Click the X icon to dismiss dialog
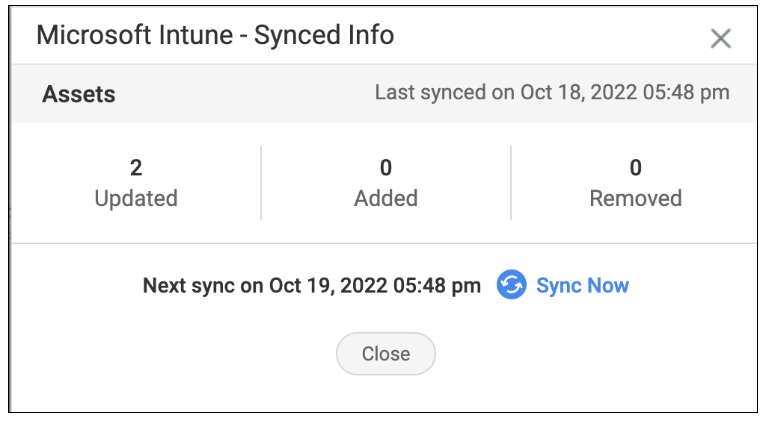 click(x=721, y=39)
